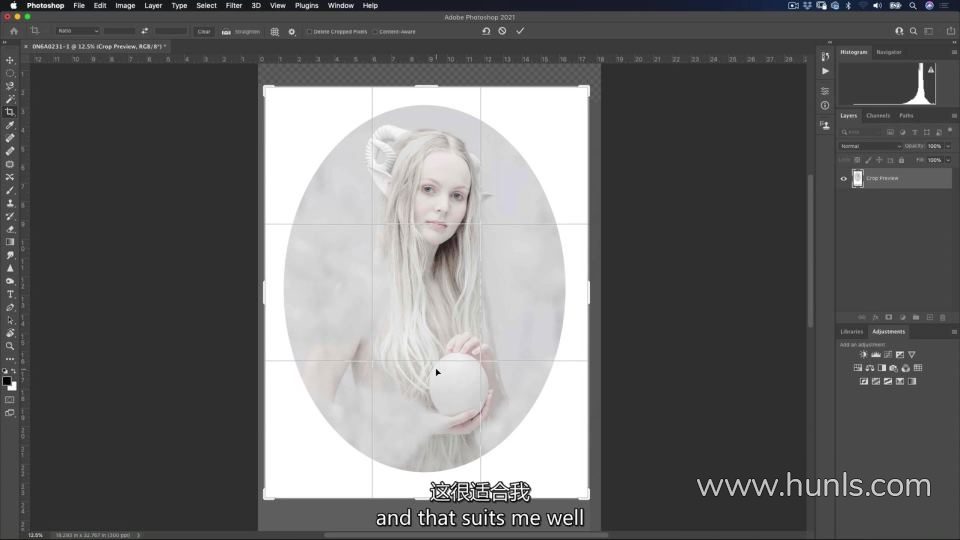Open the Properties panel sliders icon
Screen dimensions: 960x540
[x=825, y=91]
